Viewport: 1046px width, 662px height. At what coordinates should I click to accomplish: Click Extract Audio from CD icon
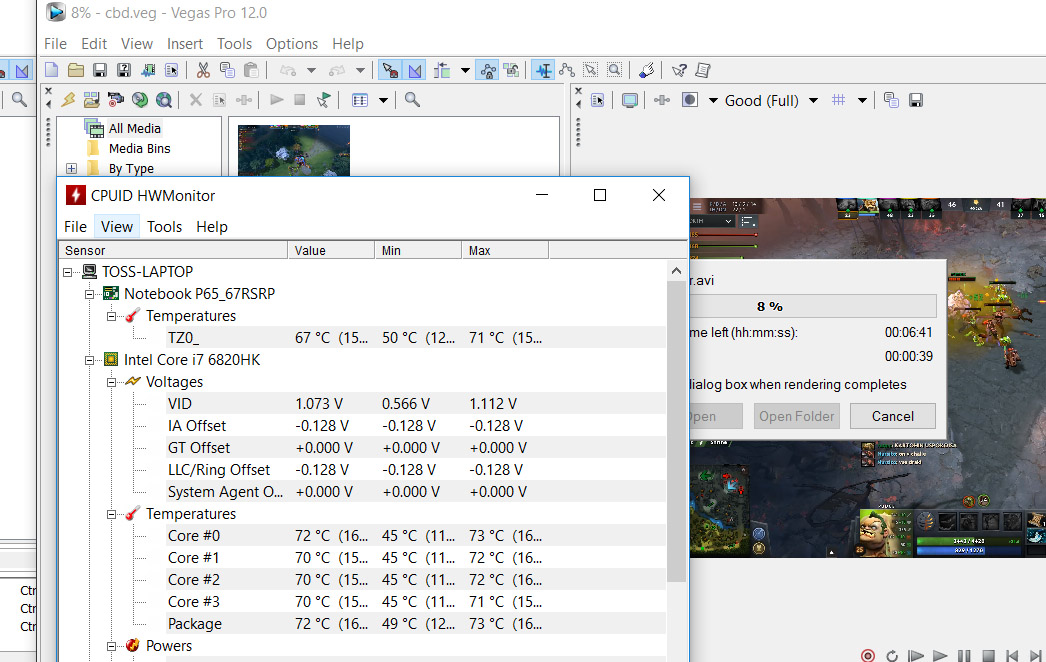pyautogui.click(x=139, y=100)
